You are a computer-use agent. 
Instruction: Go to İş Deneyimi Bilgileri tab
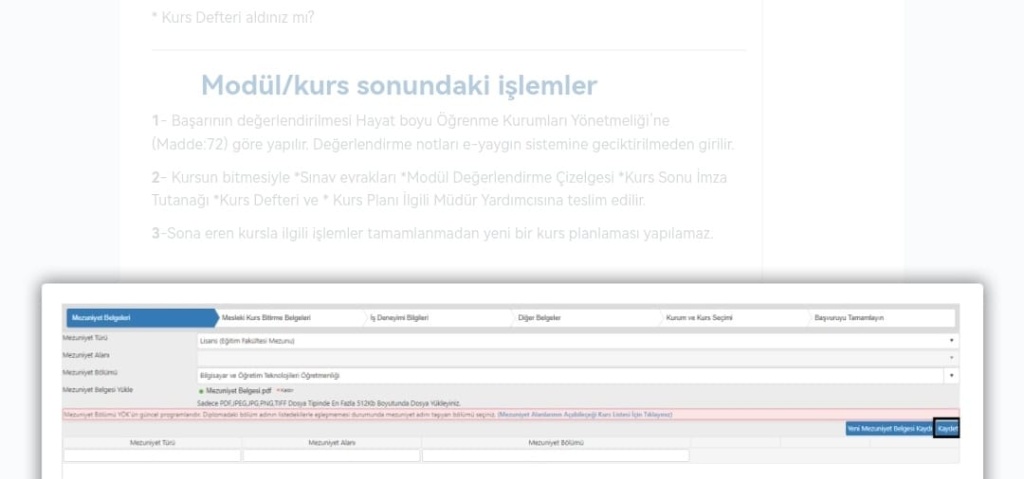click(400, 318)
